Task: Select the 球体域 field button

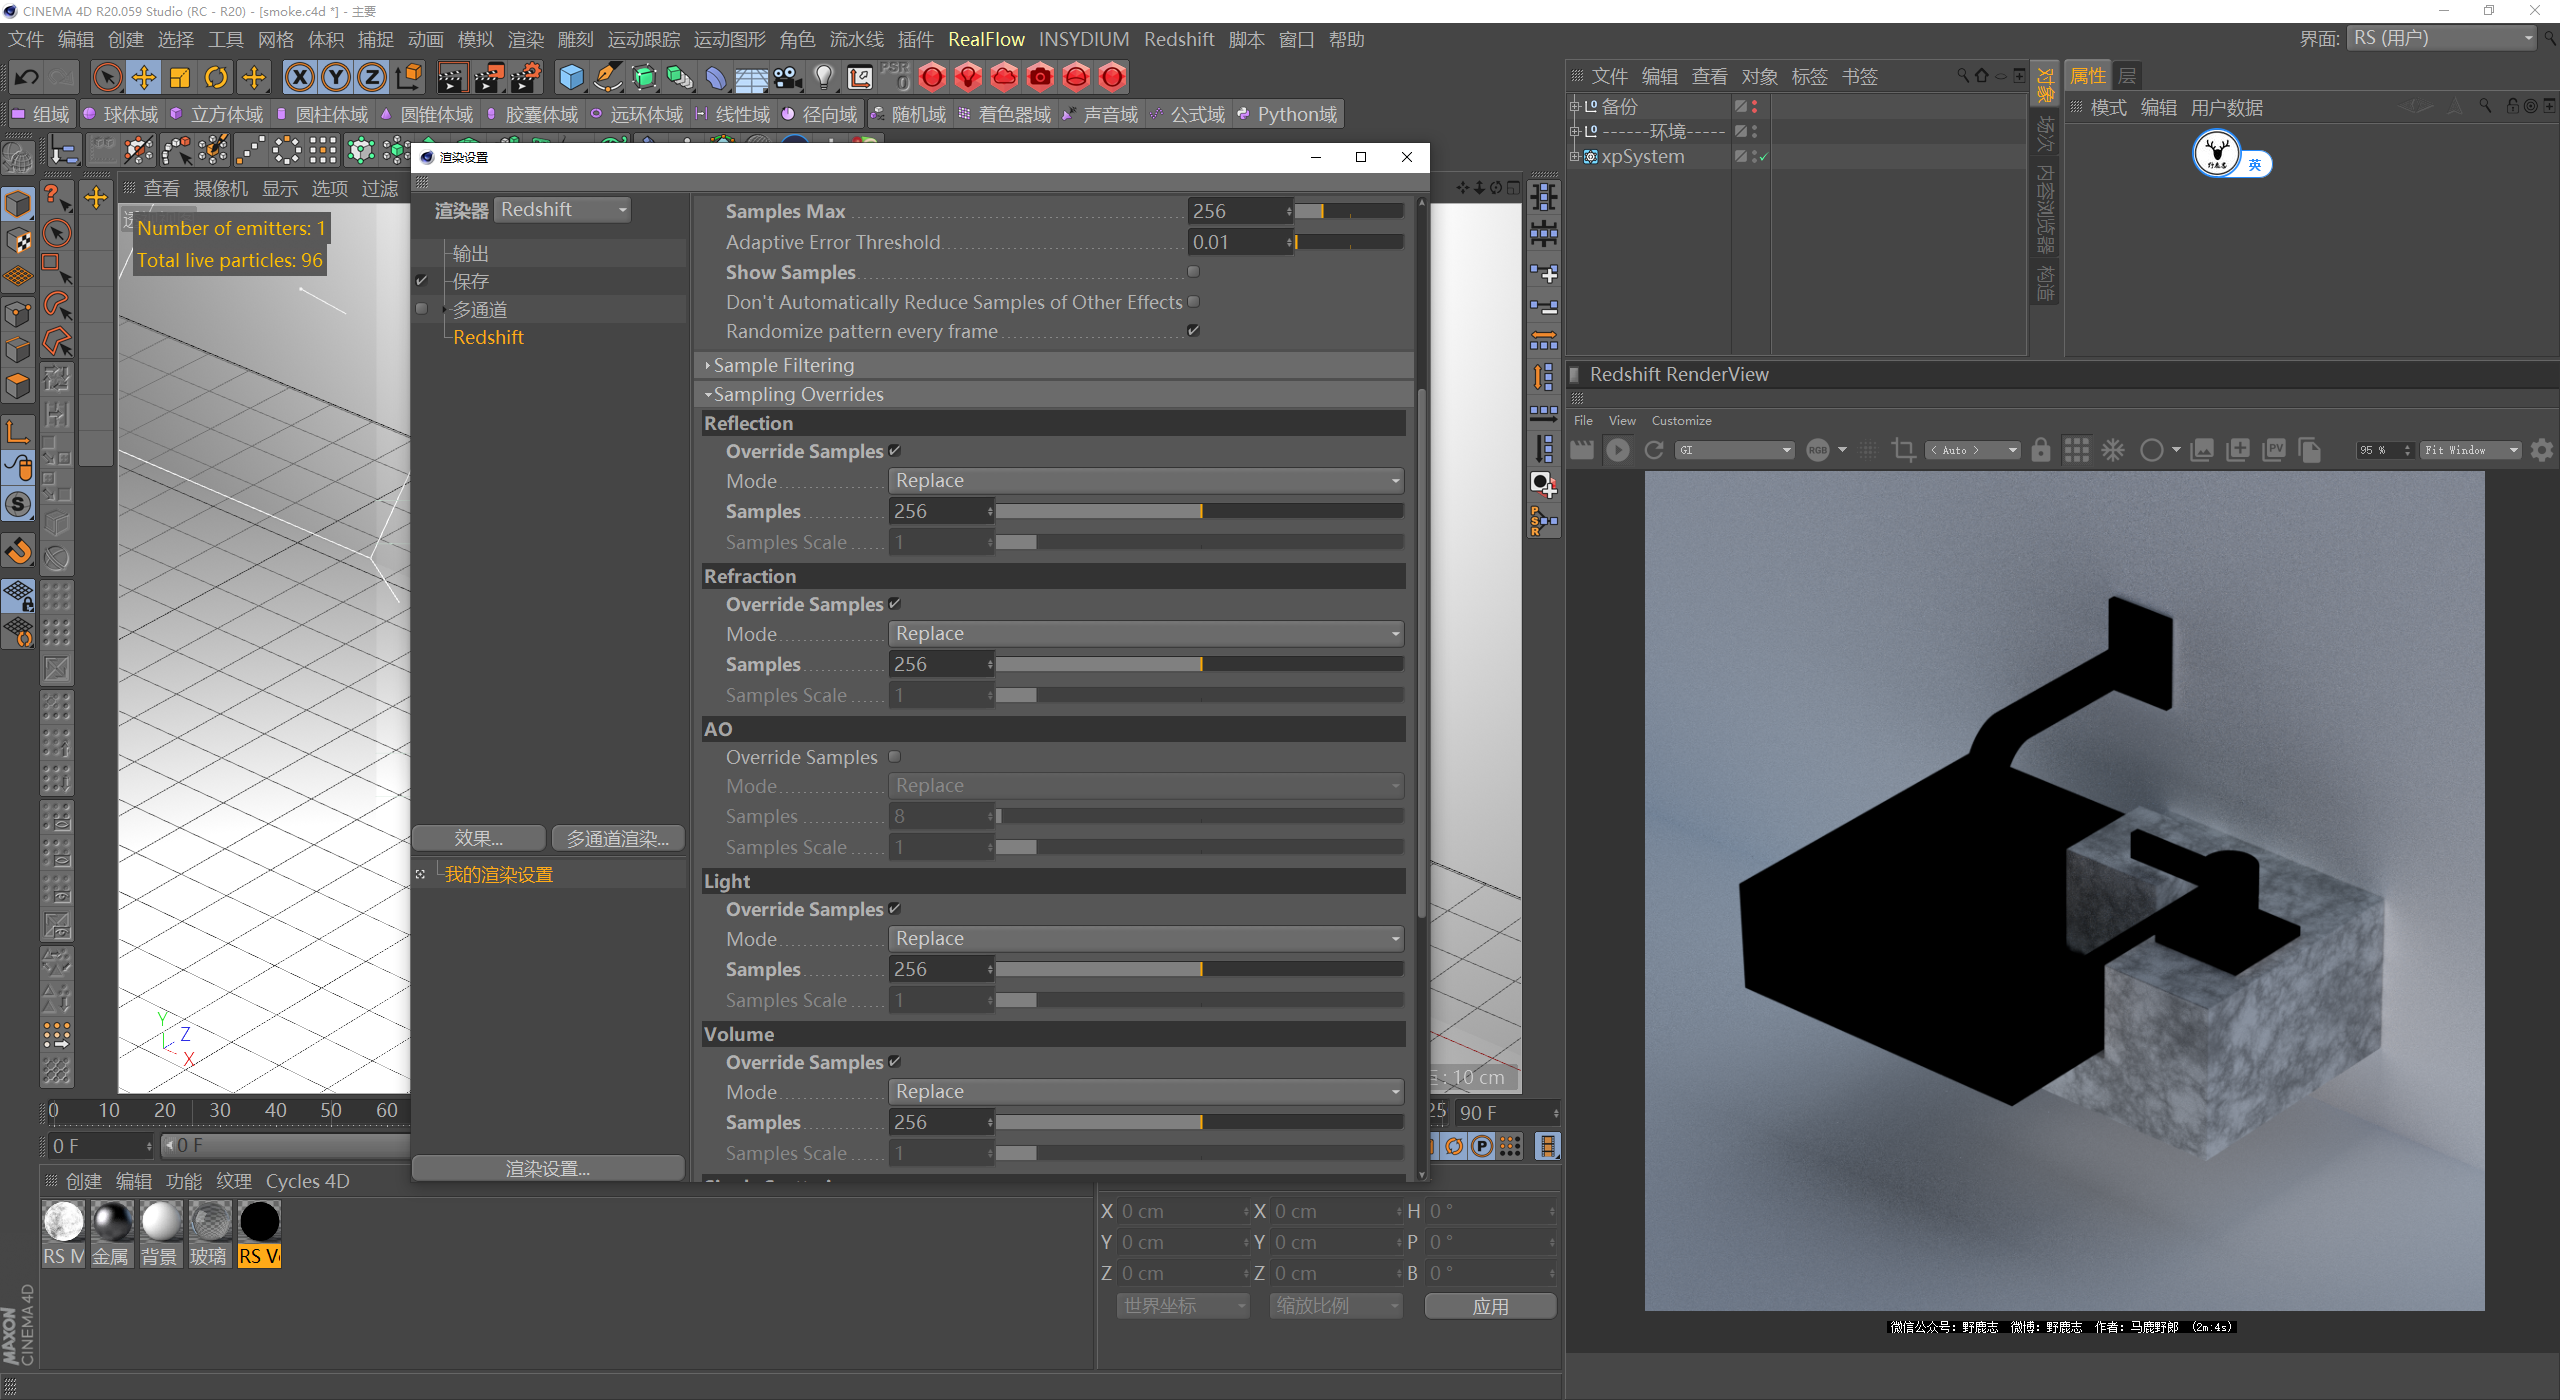Action: pyautogui.click(x=121, y=115)
